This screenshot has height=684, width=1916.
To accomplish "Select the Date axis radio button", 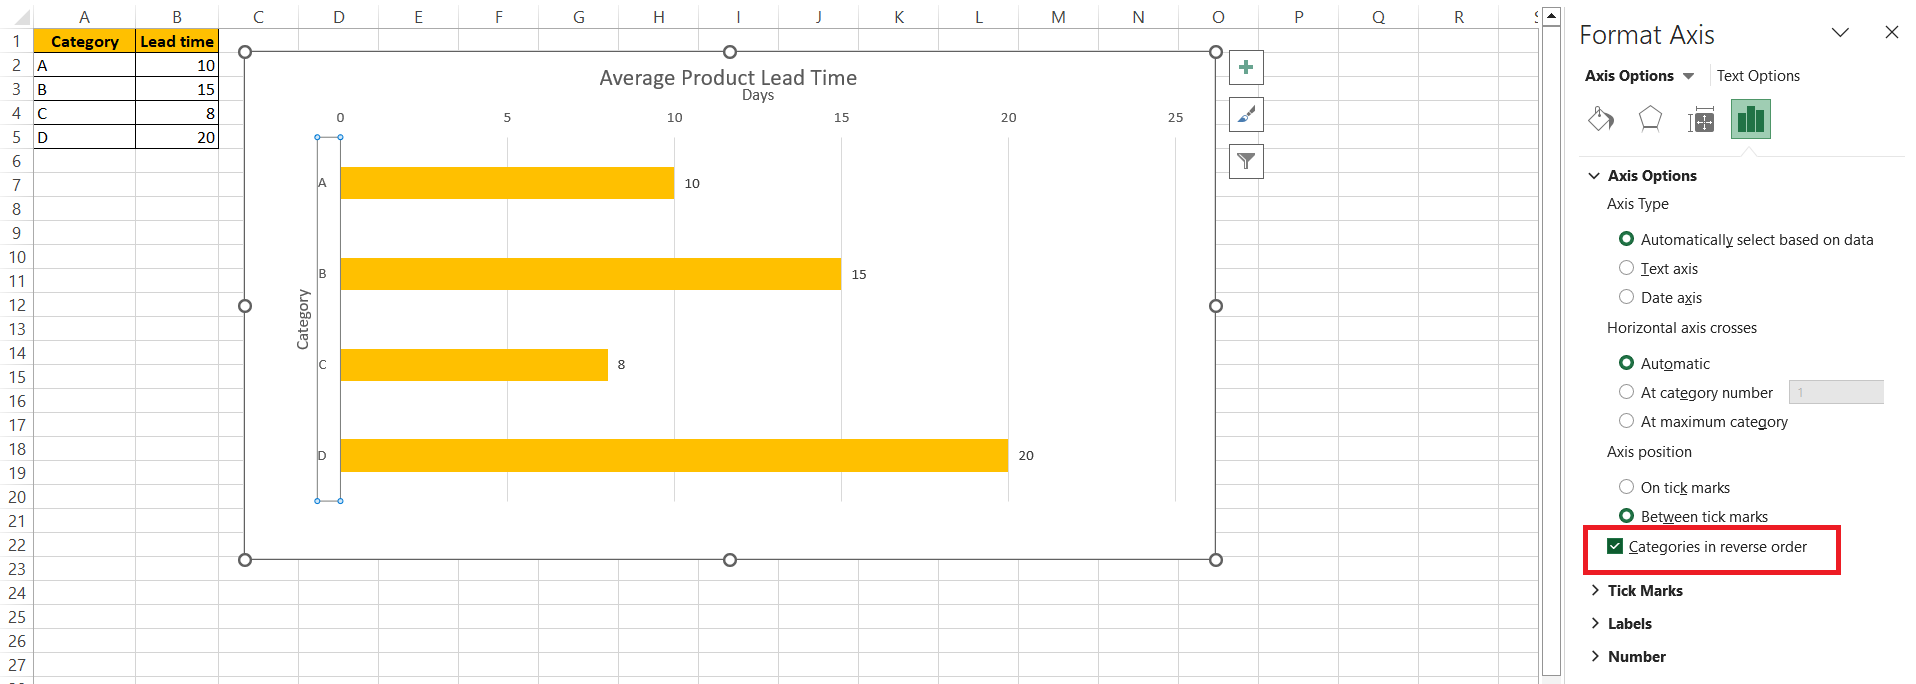I will coord(1627,297).
